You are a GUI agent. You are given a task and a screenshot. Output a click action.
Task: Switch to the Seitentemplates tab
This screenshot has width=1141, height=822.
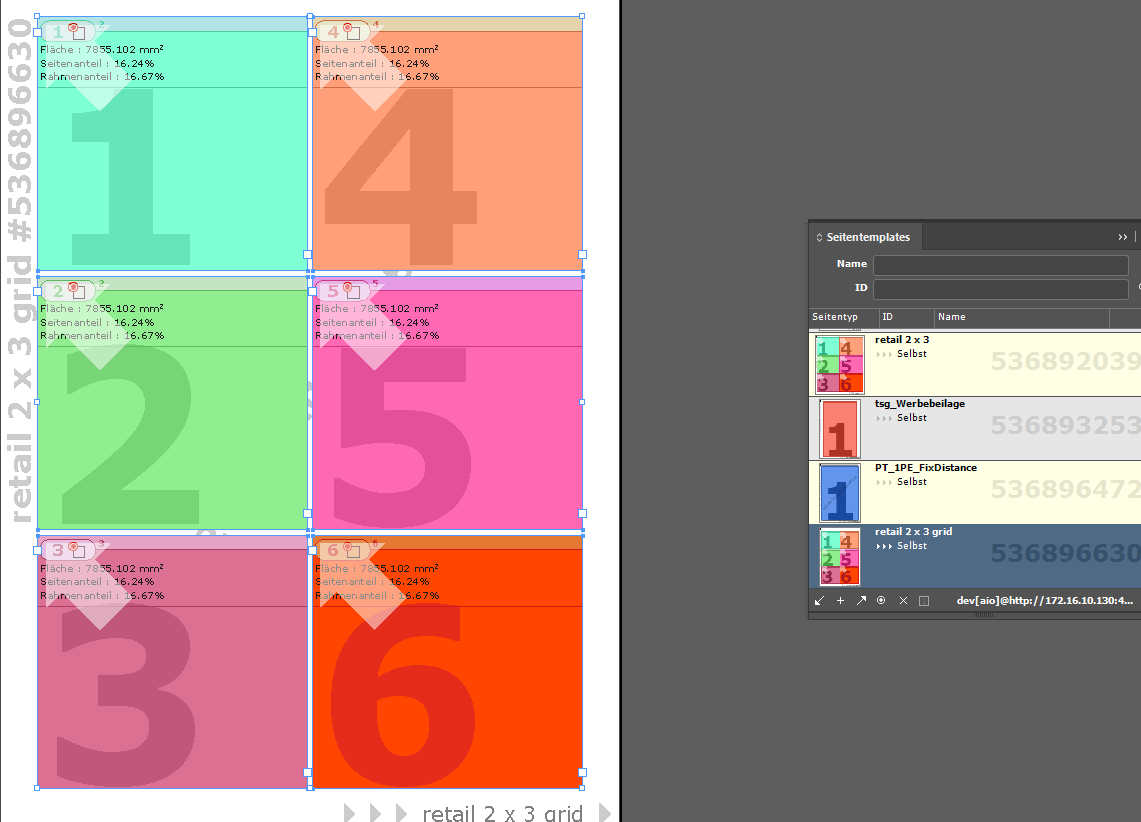[864, 237]
